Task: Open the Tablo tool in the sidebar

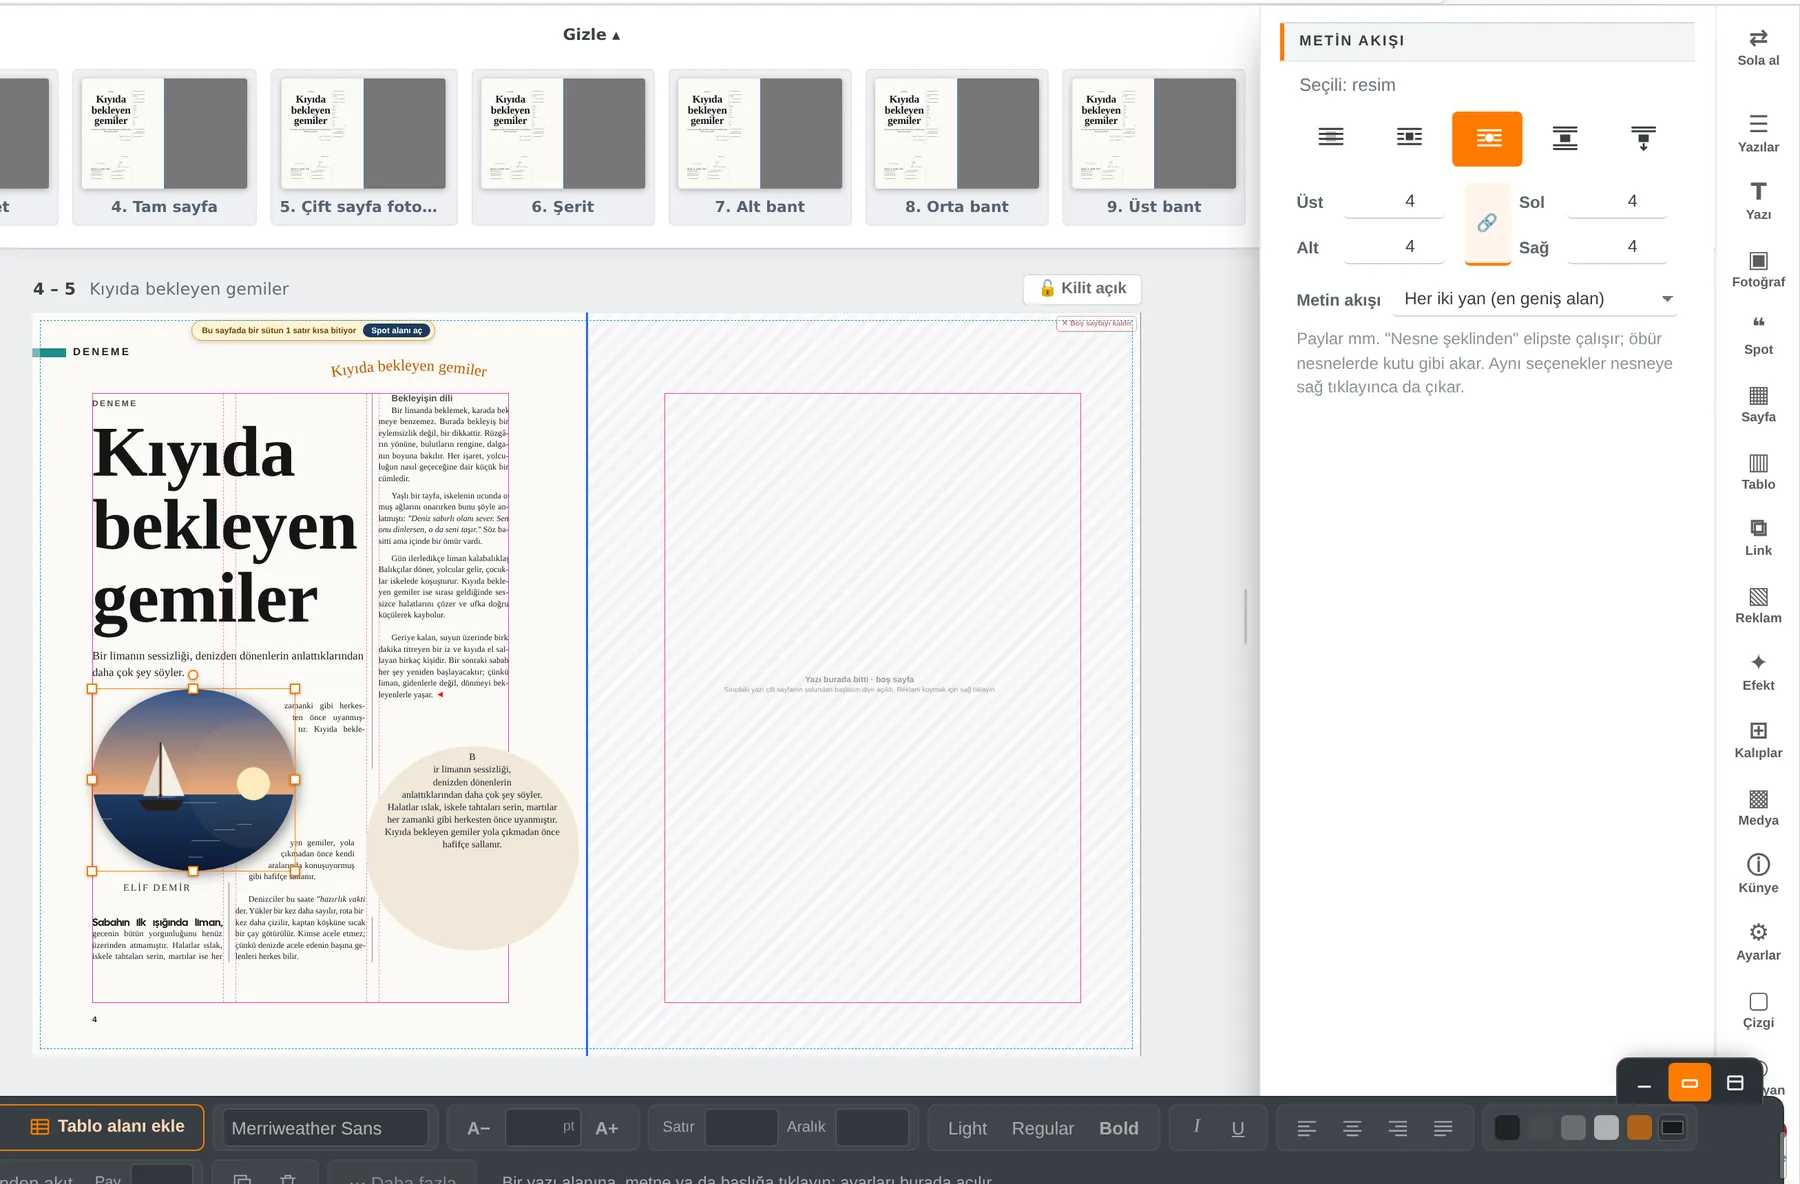Action: coord(1758,470)
